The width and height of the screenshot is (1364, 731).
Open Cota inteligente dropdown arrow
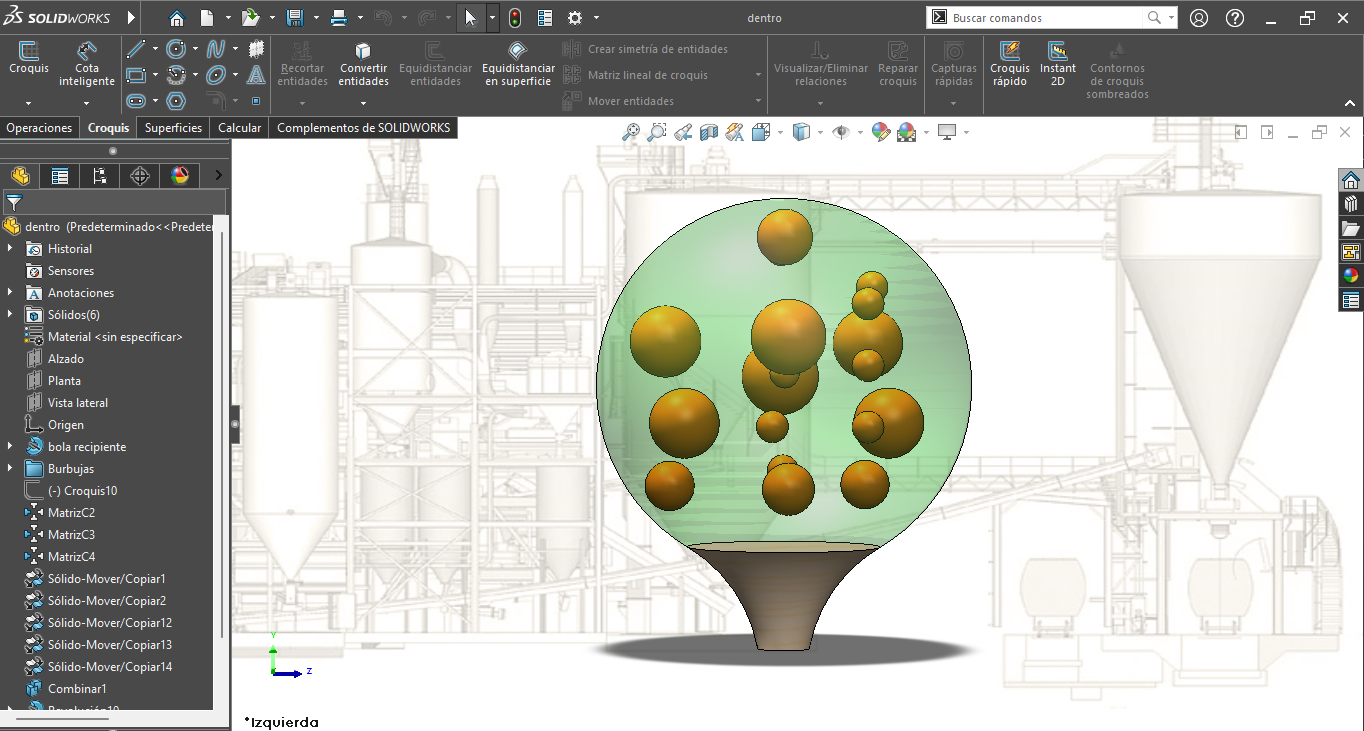87,103
